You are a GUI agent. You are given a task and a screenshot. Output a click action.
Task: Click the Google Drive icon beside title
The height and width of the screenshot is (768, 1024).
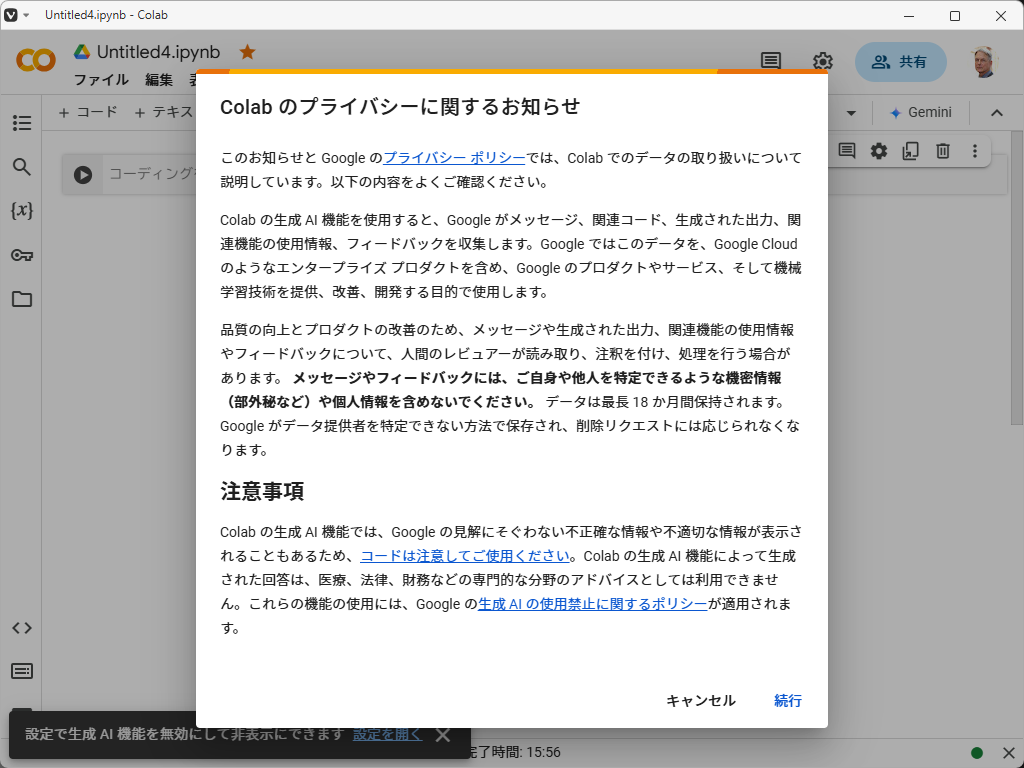click(x=82, y=52)
